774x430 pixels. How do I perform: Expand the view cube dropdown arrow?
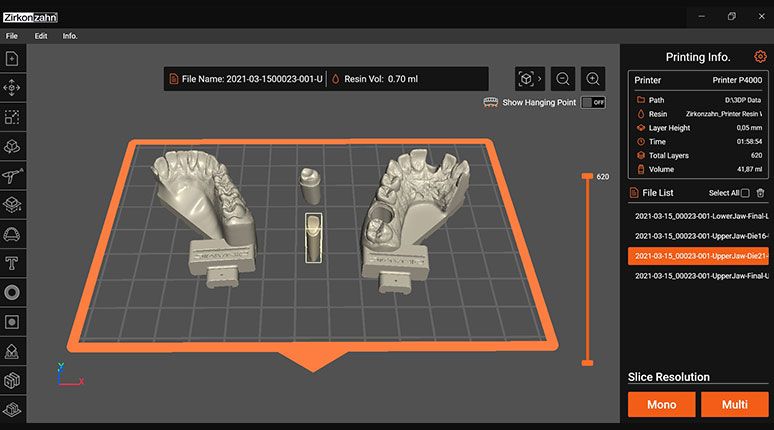point(540,79)
